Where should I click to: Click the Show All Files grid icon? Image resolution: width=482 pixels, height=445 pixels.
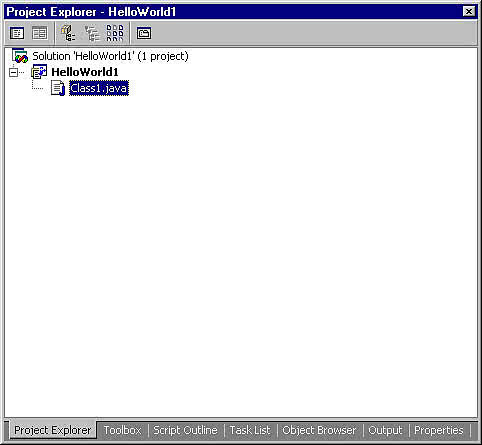(x=115, y=33)
